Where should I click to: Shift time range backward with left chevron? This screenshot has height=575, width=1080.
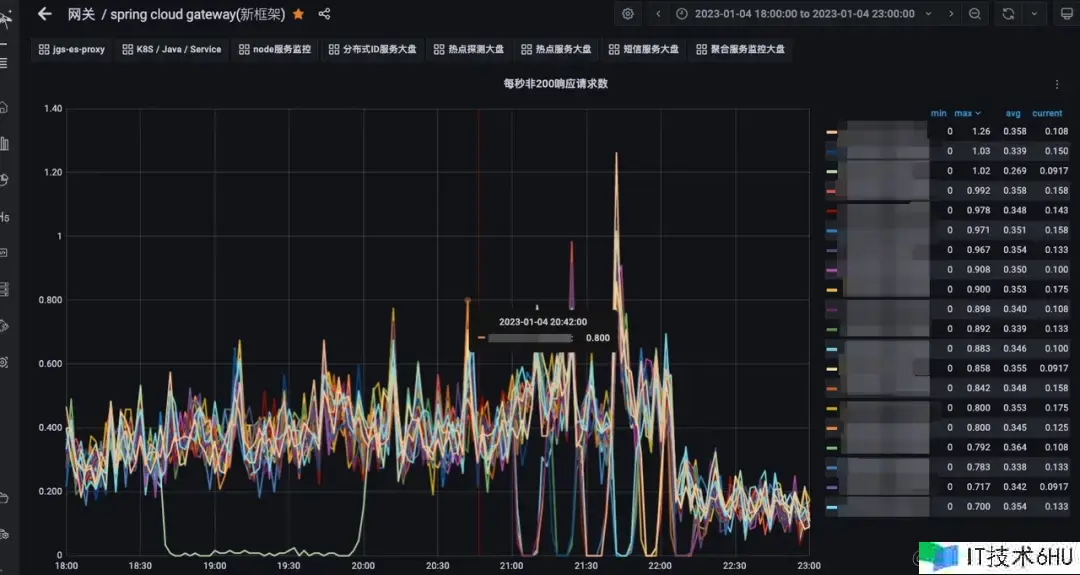(658, 14)
